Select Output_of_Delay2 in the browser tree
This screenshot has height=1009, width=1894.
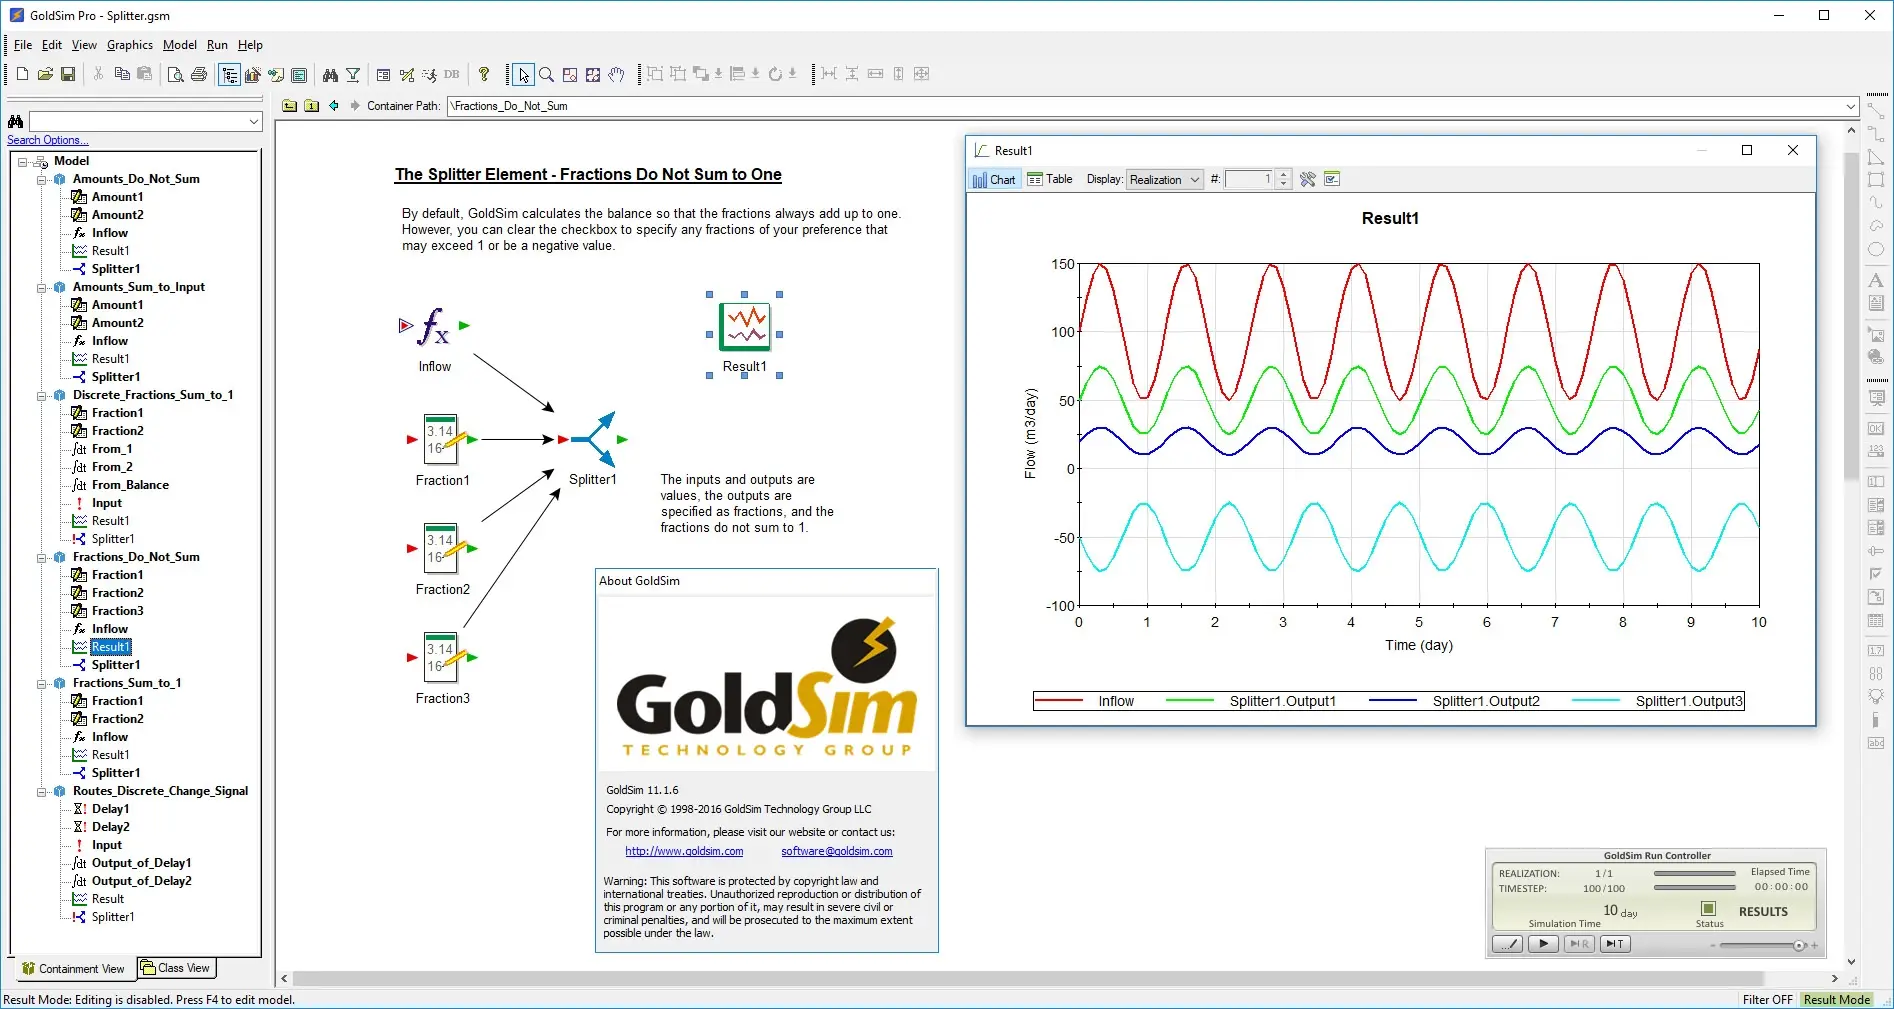click(x=141, y=881)
